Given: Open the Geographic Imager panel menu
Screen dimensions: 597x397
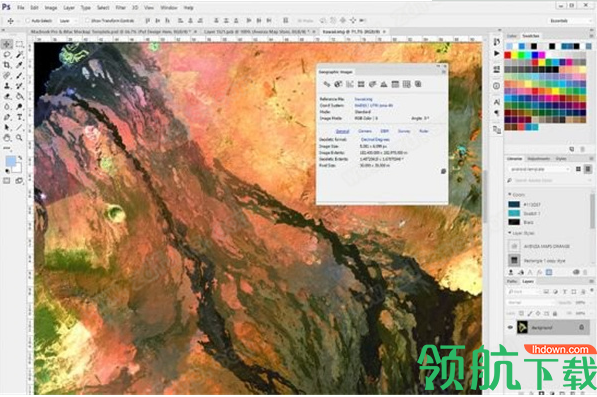Looking at the screenshot, I should point(443,72).
